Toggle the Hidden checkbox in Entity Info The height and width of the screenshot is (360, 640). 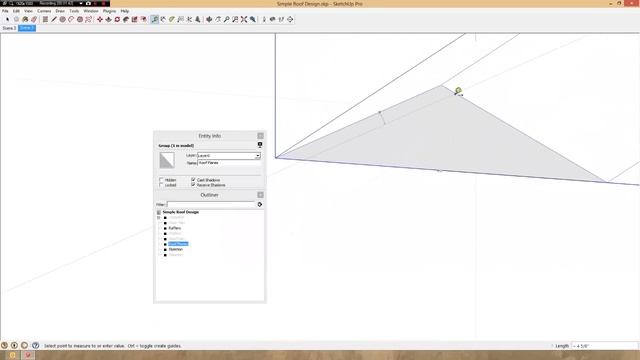tap(161, 180)
